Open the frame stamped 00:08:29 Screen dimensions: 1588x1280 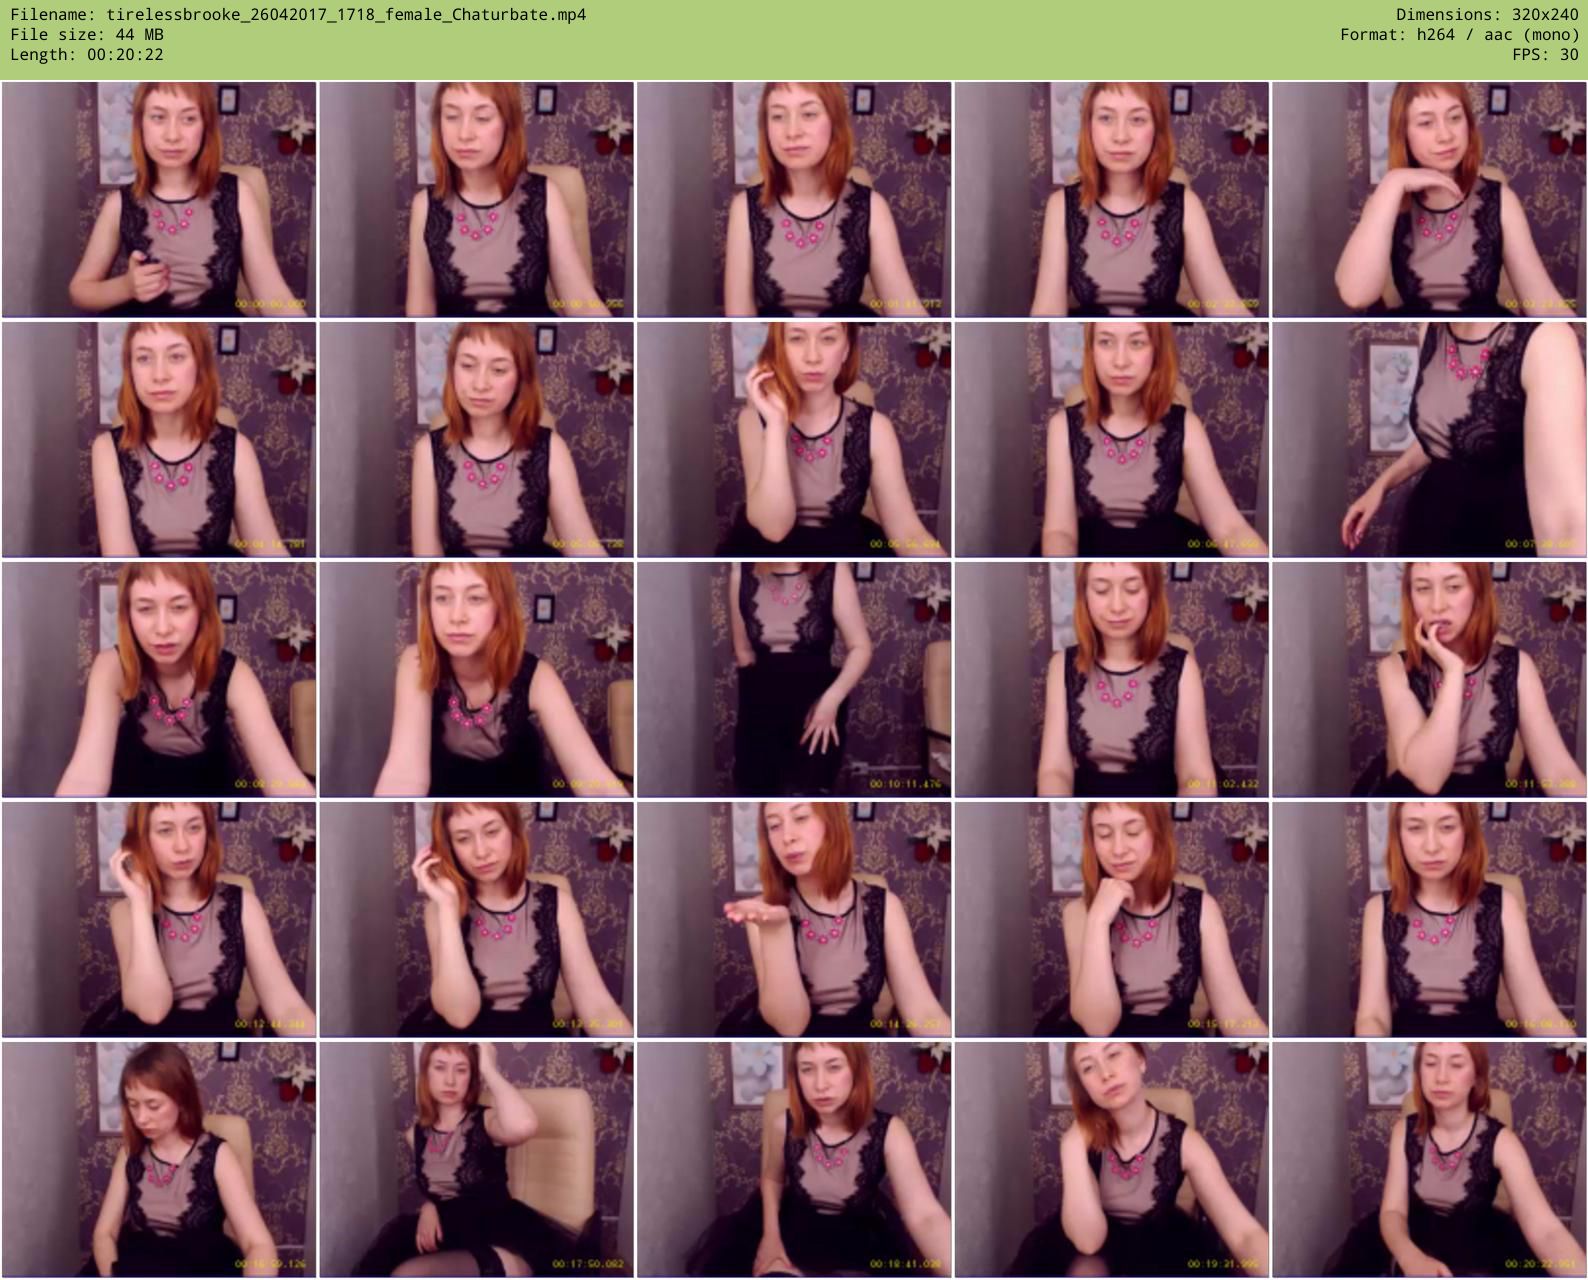coord(159,680)
